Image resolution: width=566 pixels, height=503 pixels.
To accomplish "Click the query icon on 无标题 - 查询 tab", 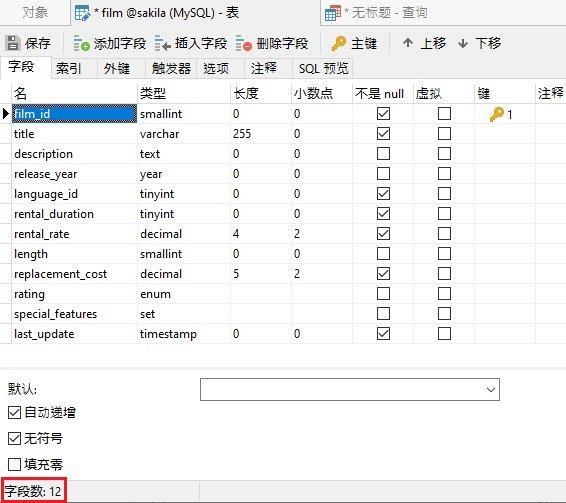I will click(x=332, y=13).
